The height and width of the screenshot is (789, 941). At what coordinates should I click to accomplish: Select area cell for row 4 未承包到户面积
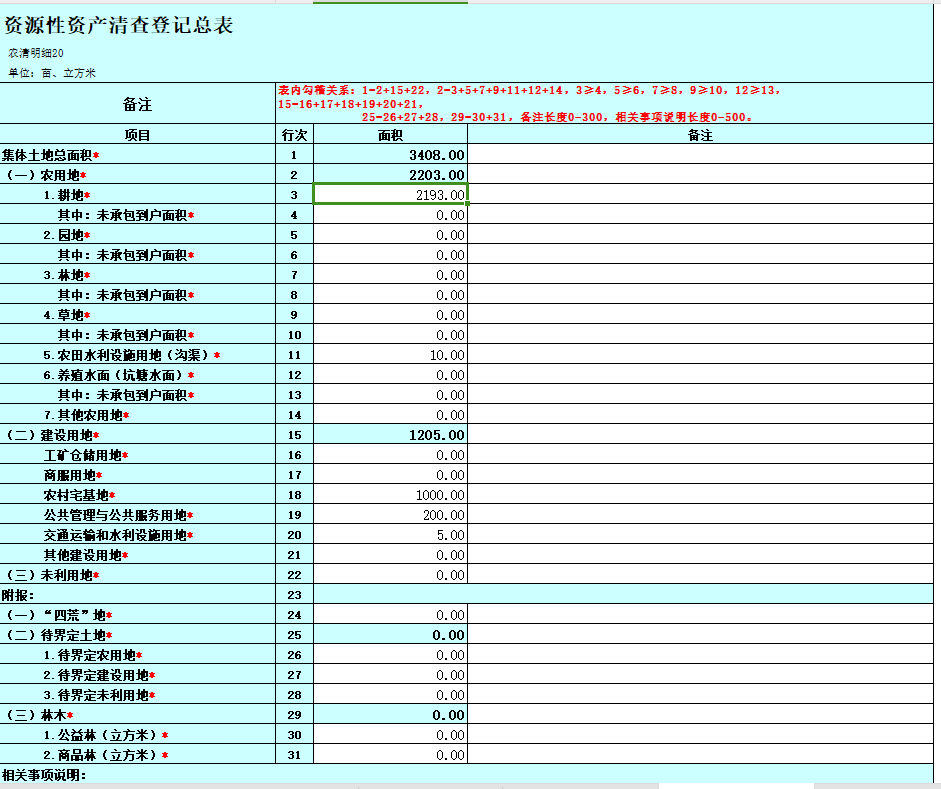[390, 215]
